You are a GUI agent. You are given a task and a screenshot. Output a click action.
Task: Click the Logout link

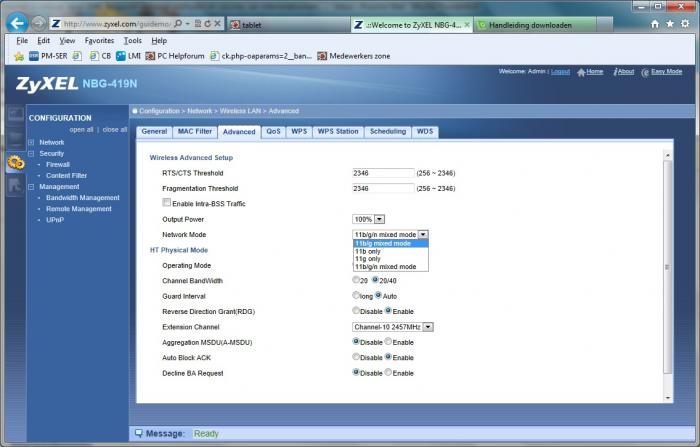560,71
